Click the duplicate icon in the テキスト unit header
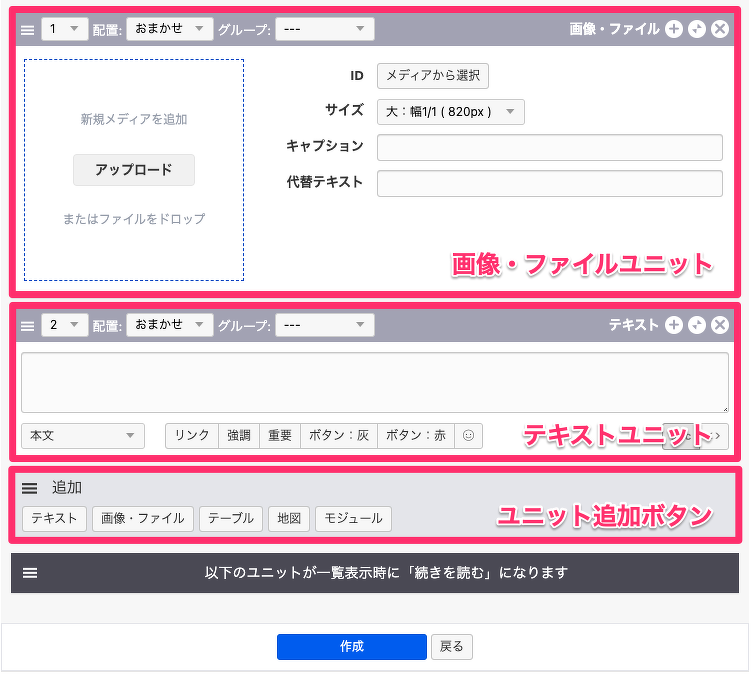 tap(697, 325)
